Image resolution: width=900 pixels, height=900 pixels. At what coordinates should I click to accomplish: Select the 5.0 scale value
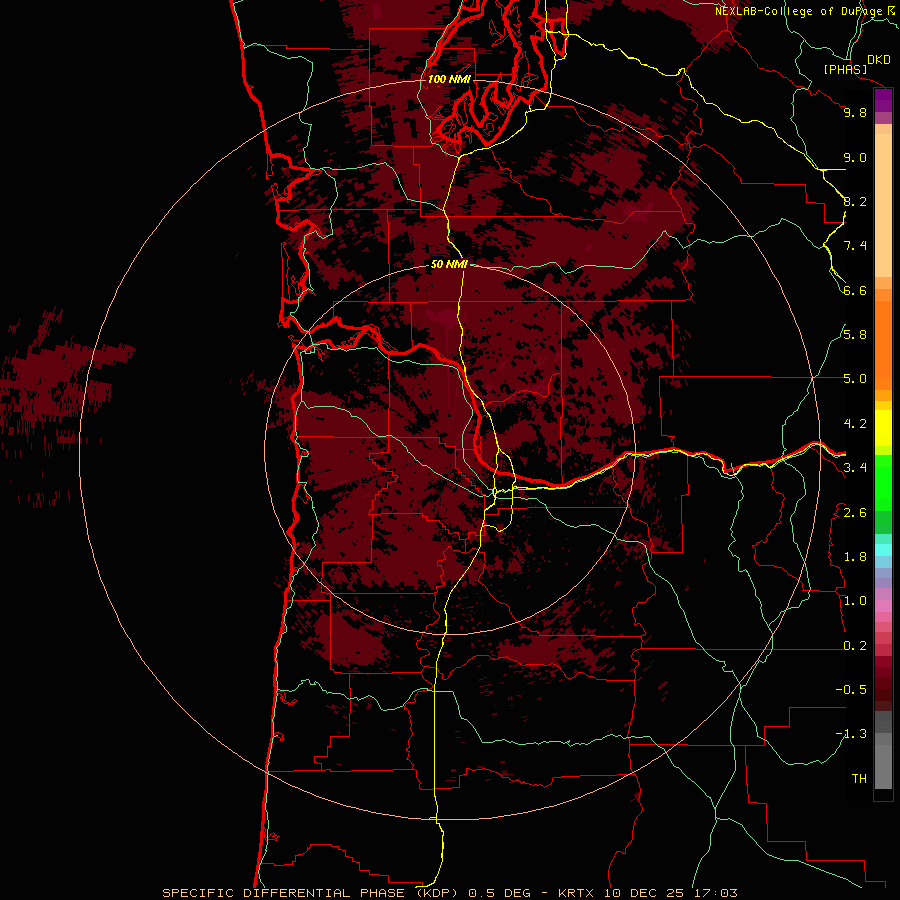tap(855, 379)
